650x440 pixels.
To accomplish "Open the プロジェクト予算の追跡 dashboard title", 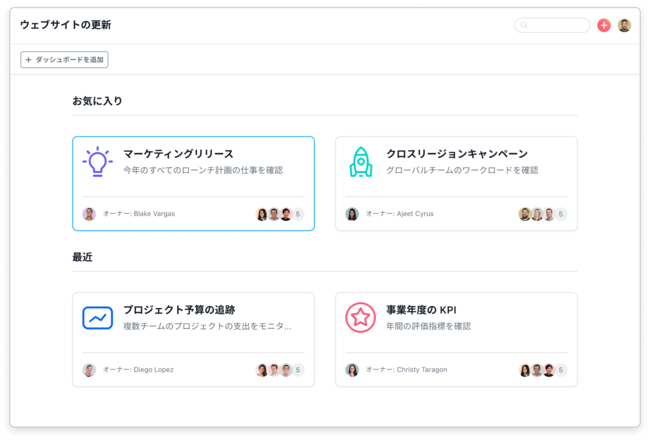I will tap(179, 310).
